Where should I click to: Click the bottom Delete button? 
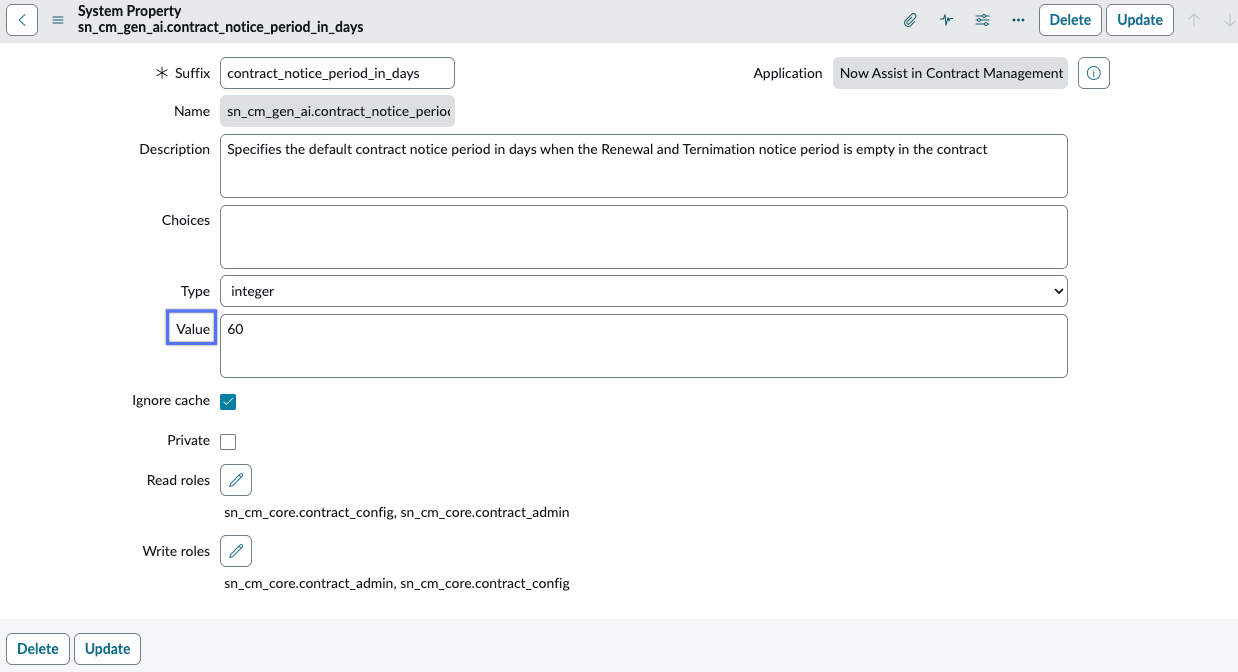[x=38, y=649]
